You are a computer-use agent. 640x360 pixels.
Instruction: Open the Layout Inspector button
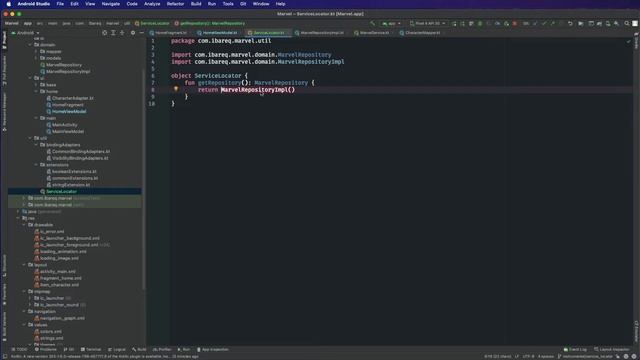[611, 349]
